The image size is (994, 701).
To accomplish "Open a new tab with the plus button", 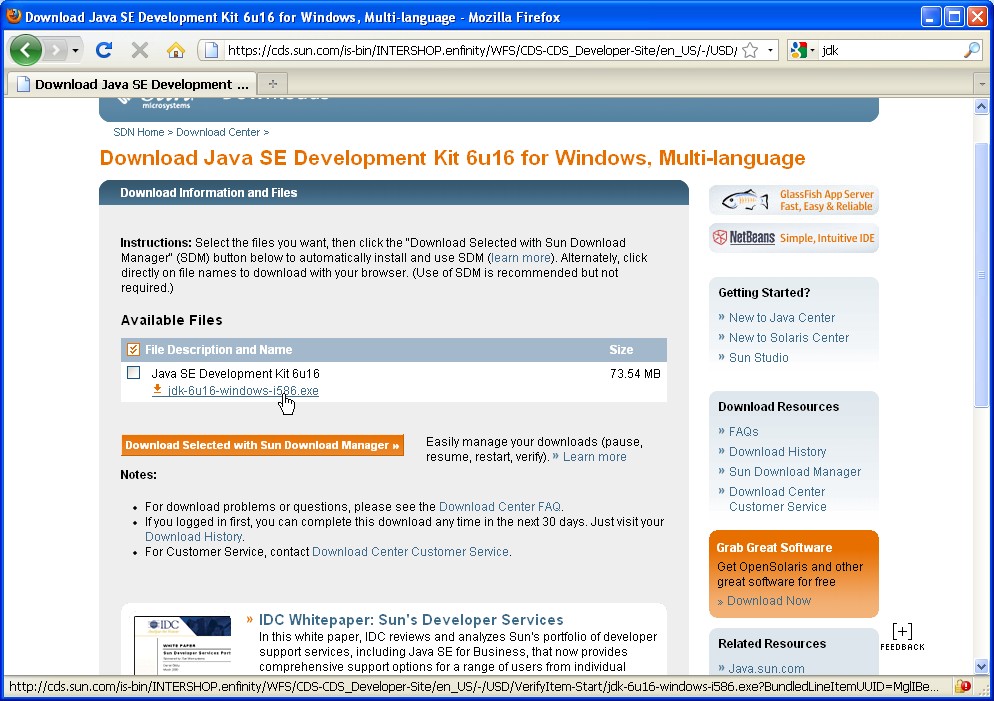I will point(272,83).
